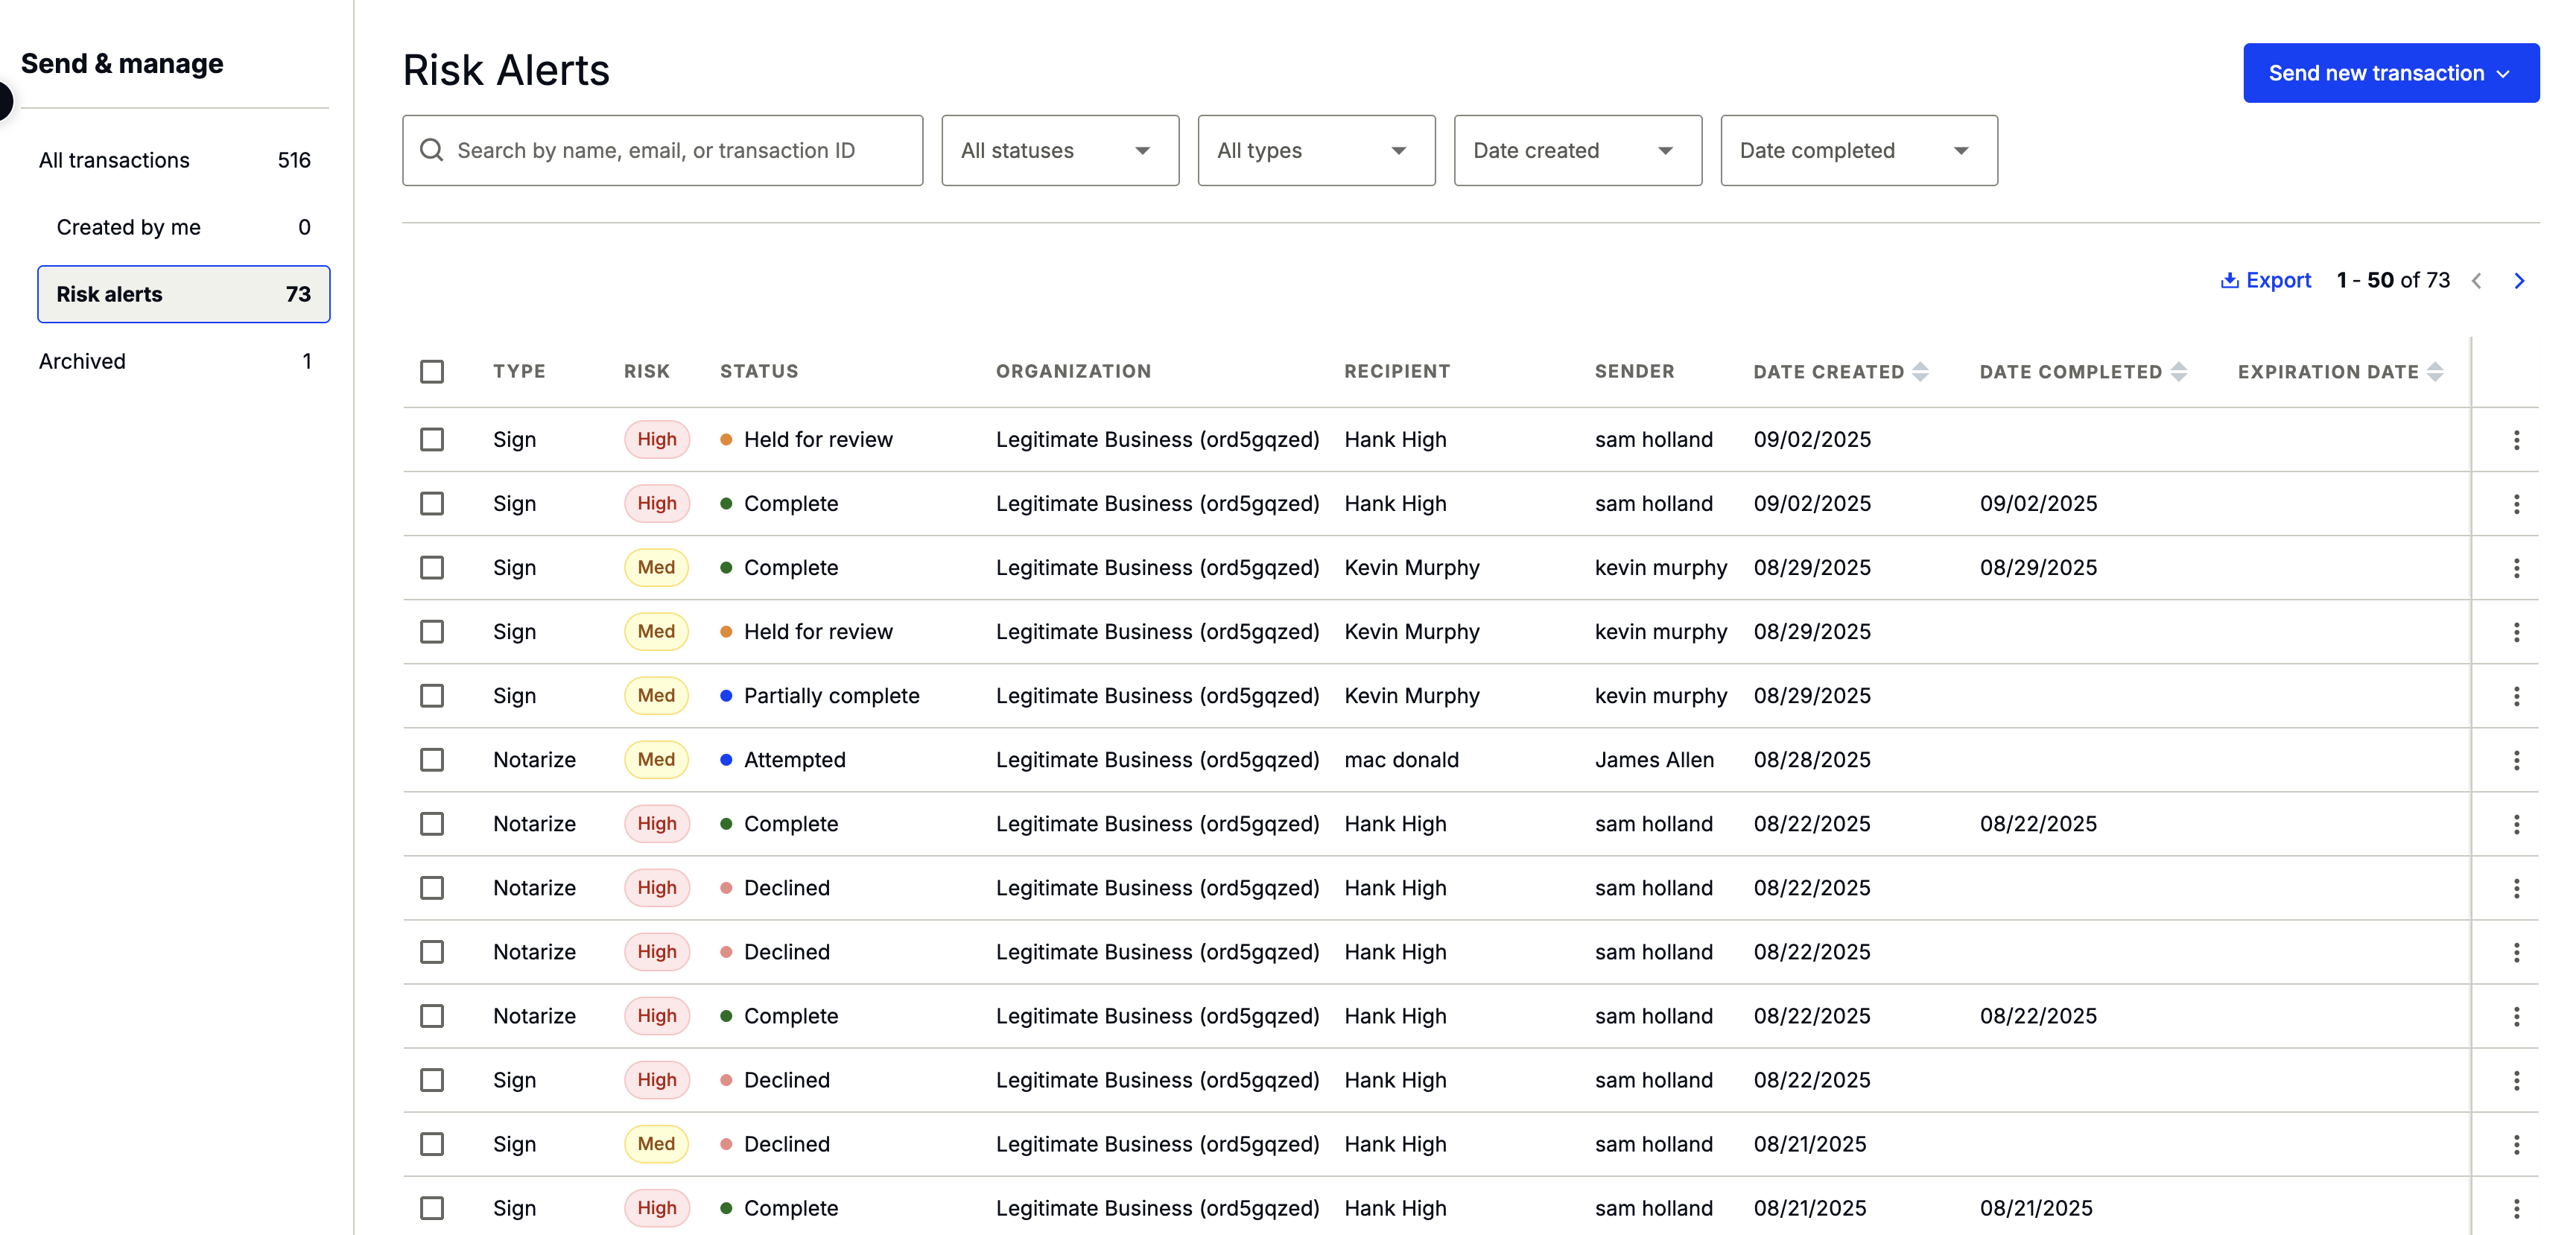Check the Notarize Attempted row
This screenshot has width=2576, height=1235.
[432, 760]
